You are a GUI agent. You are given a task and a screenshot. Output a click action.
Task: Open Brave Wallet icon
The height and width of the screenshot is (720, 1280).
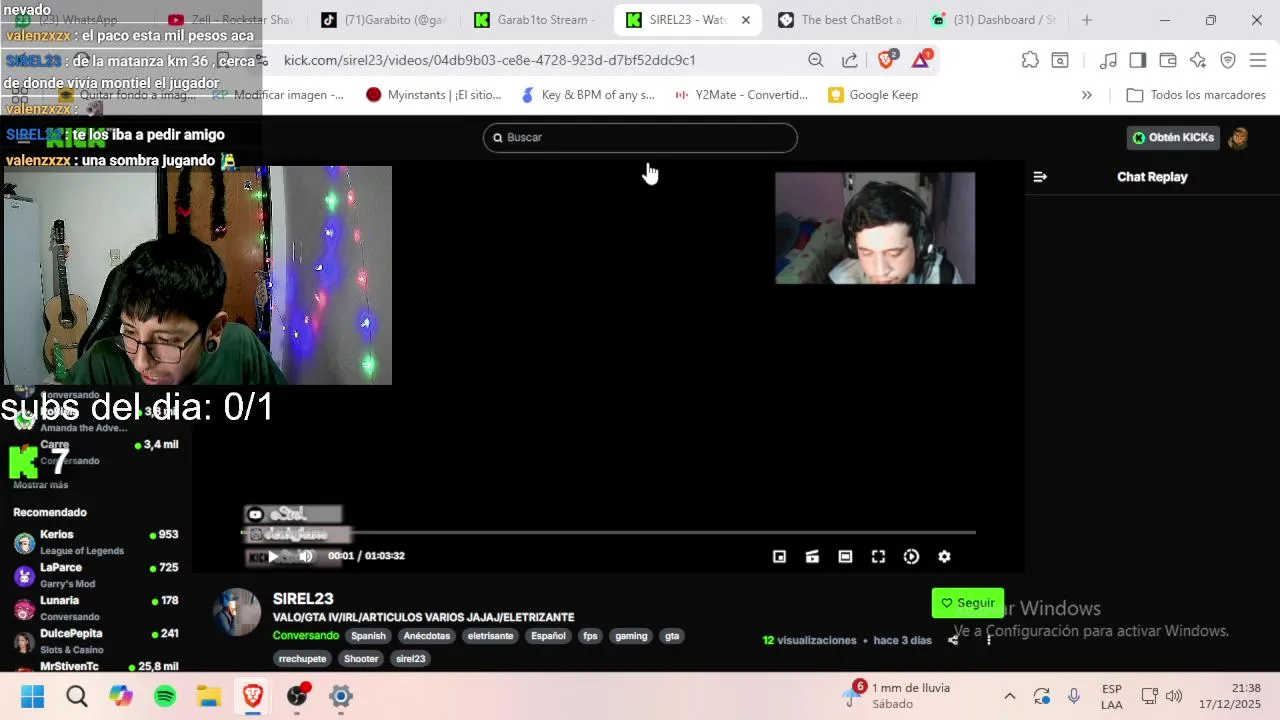click(1168, 60)
